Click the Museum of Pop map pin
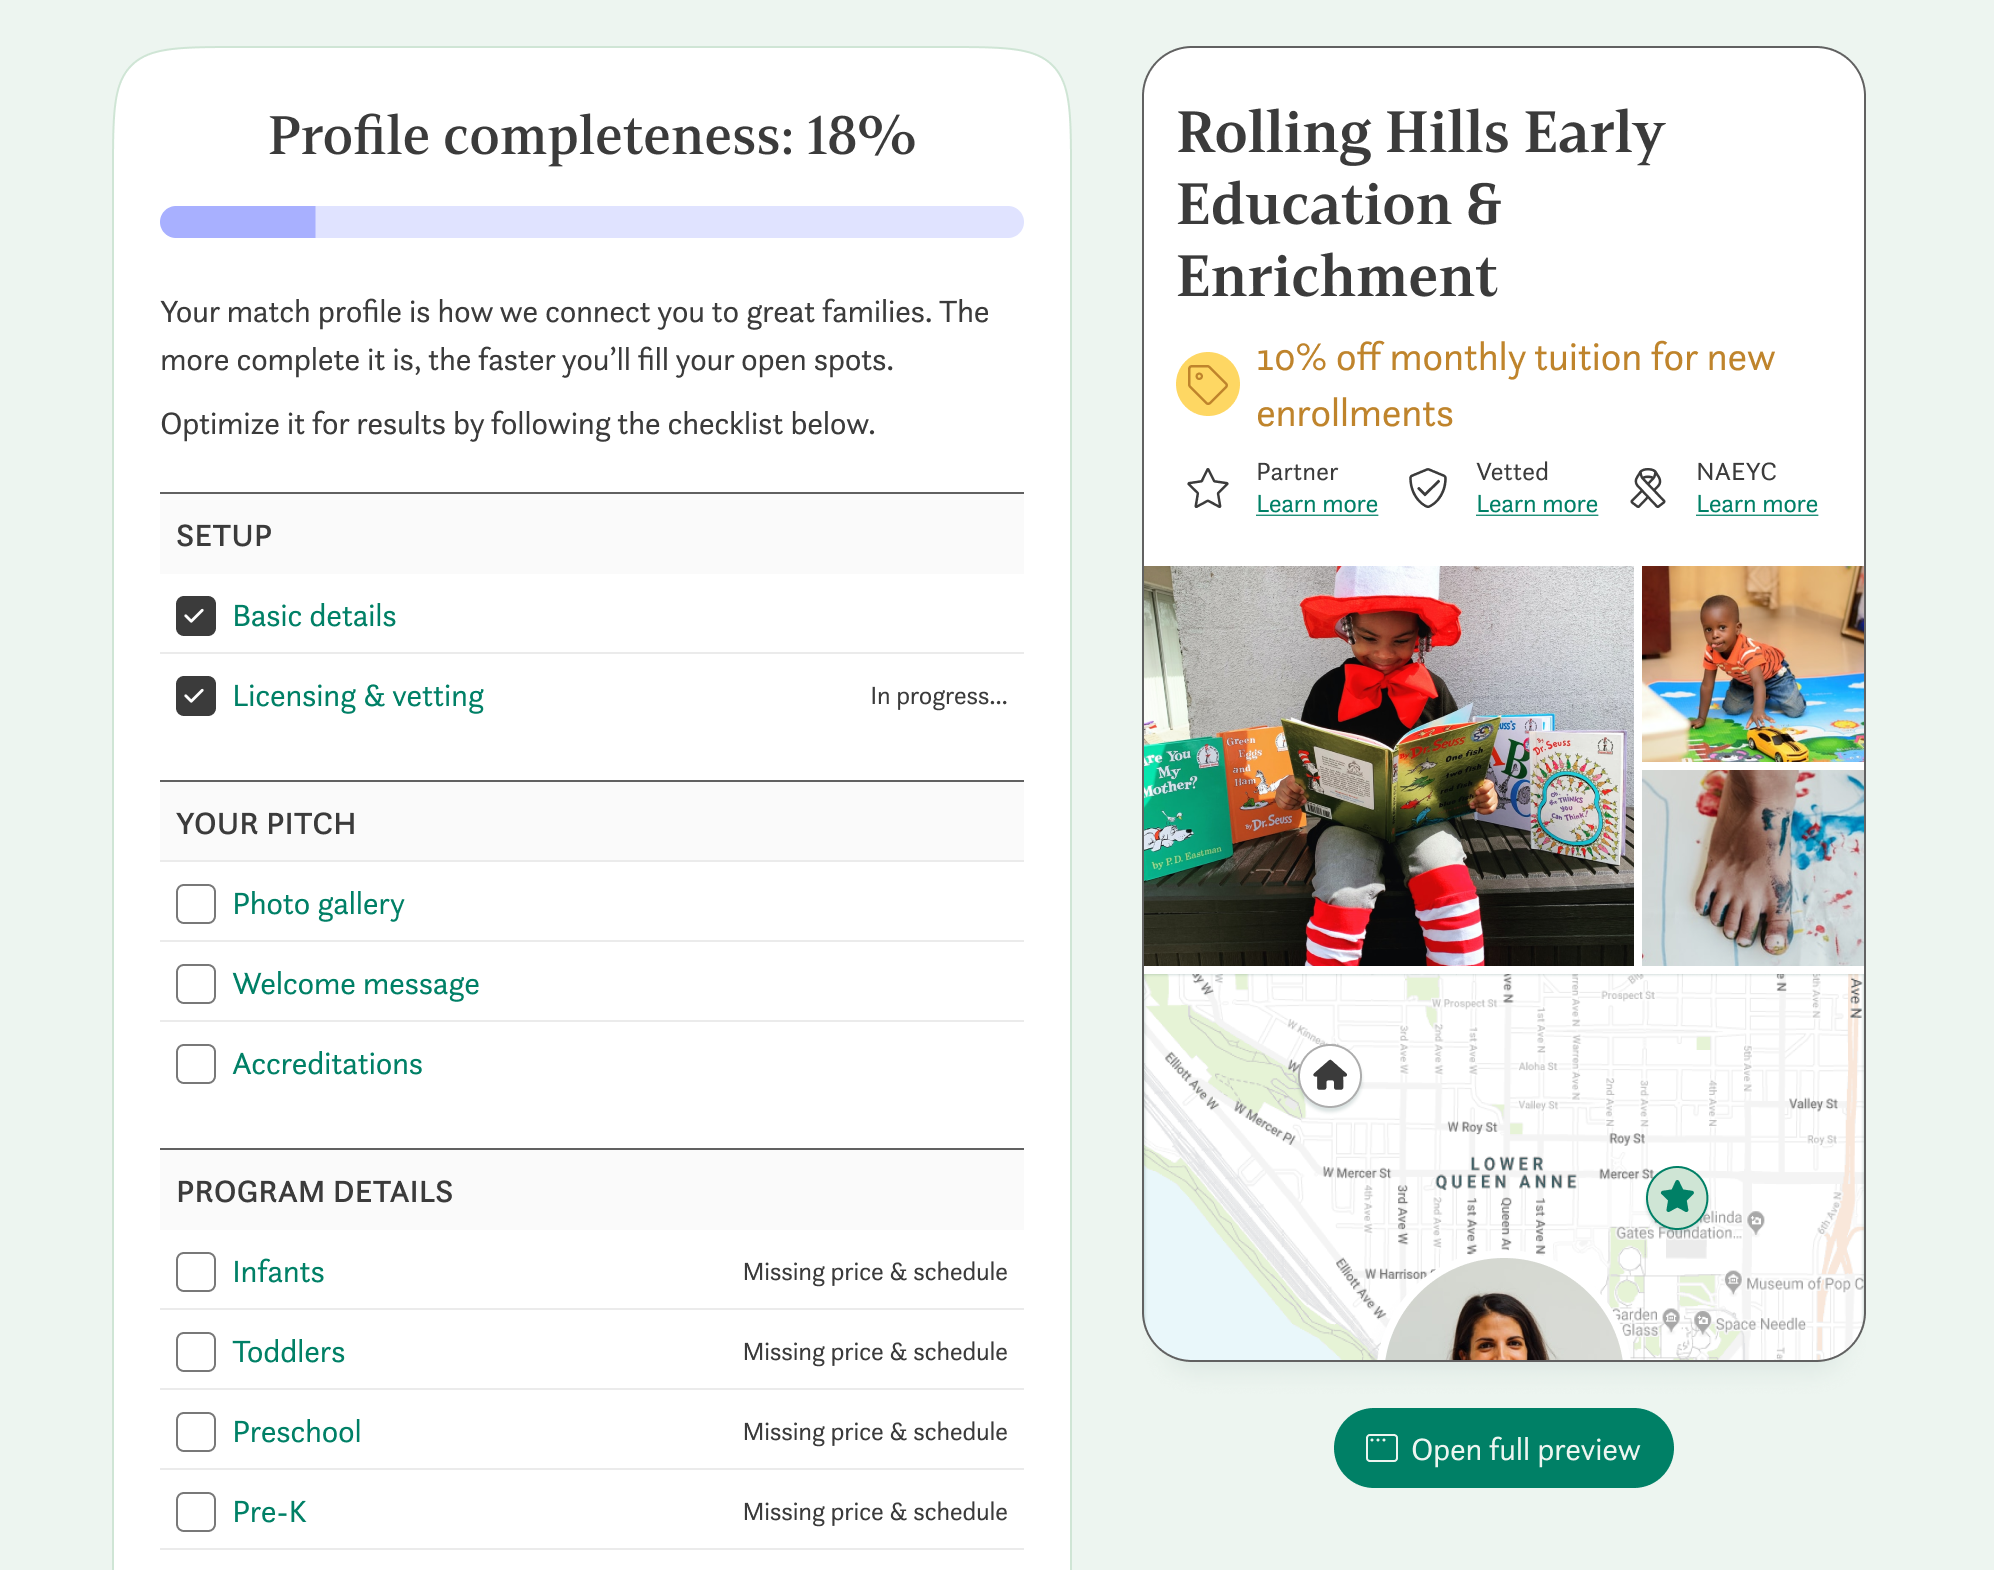 click(x=1733, y=1281)
